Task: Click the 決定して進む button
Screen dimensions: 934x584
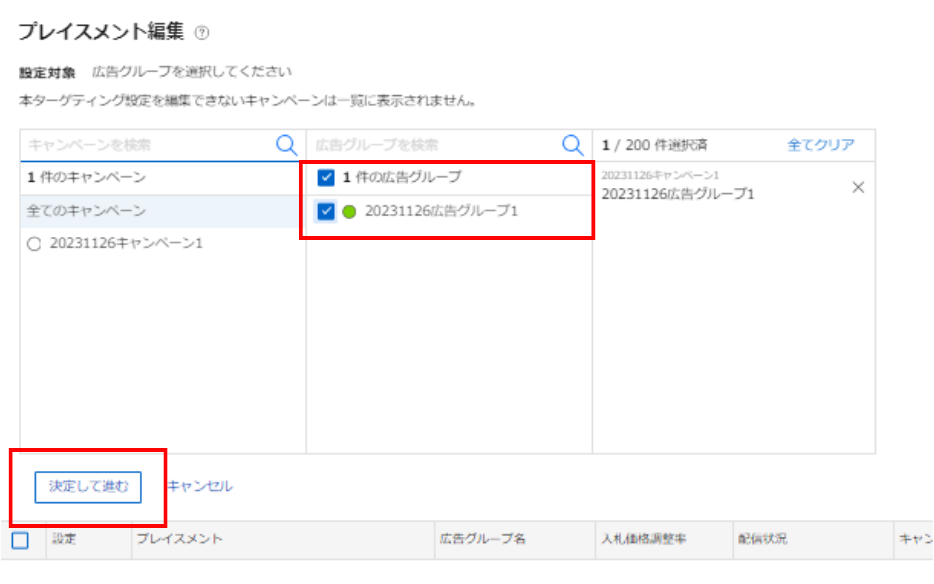Action: 92,487
